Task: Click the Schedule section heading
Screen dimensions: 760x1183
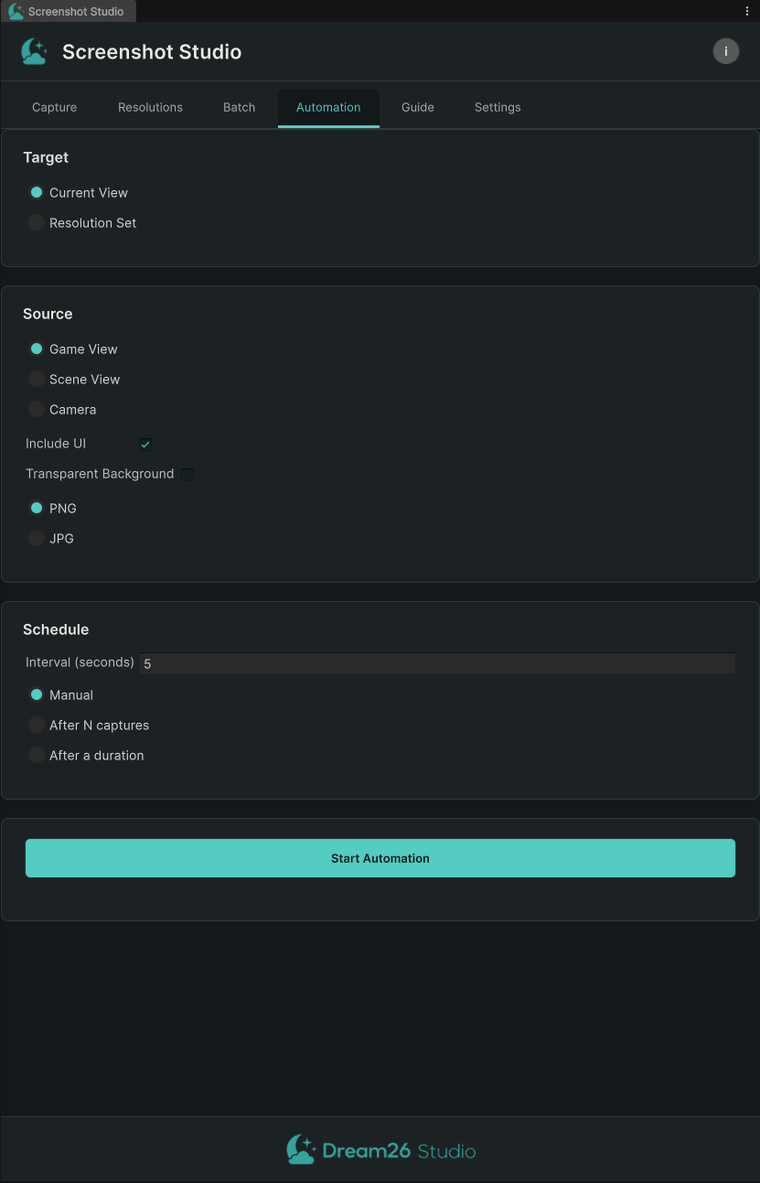Action: (56, 629)
